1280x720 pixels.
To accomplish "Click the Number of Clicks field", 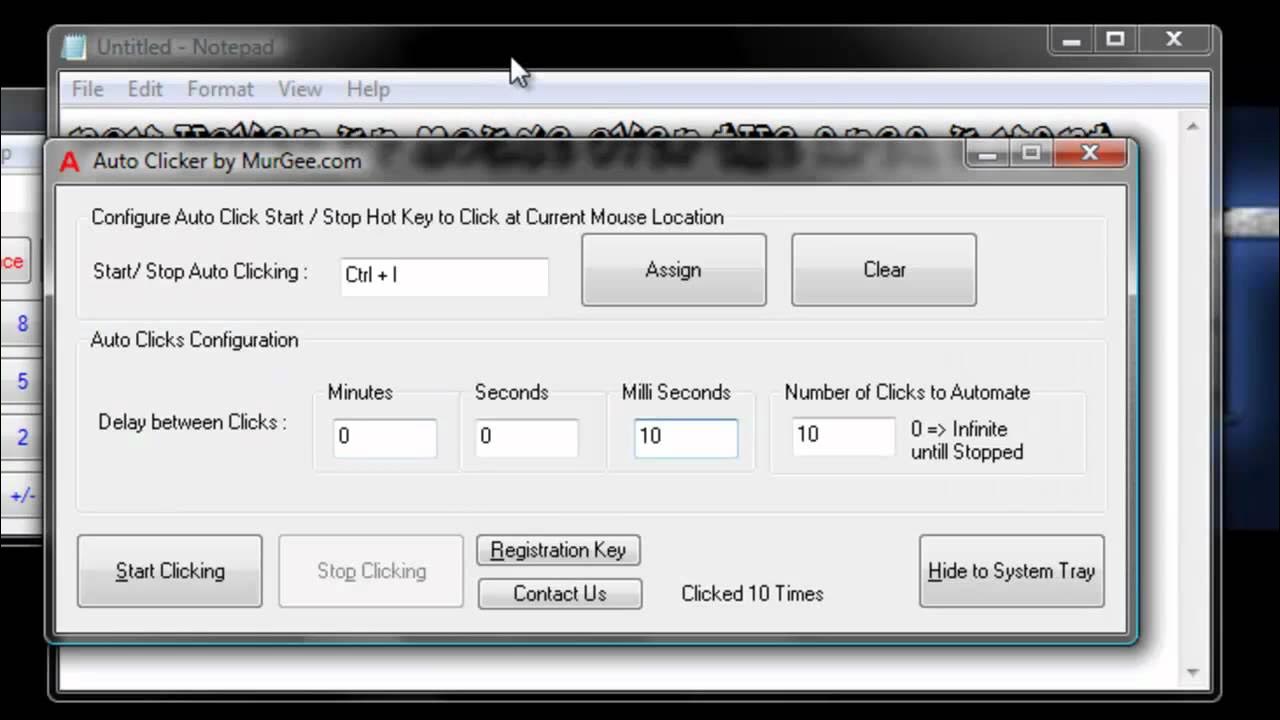I will coord(843,435).
